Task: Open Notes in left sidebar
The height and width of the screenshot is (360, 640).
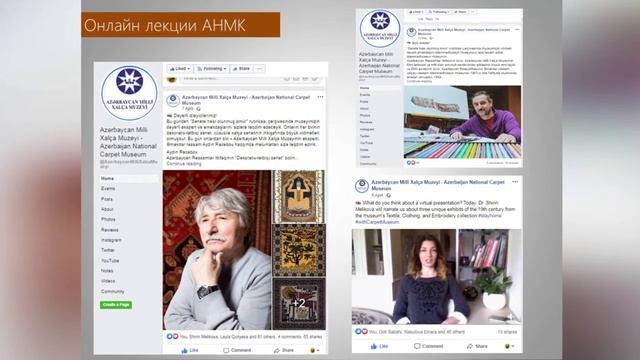Action: tap(107, 271)
